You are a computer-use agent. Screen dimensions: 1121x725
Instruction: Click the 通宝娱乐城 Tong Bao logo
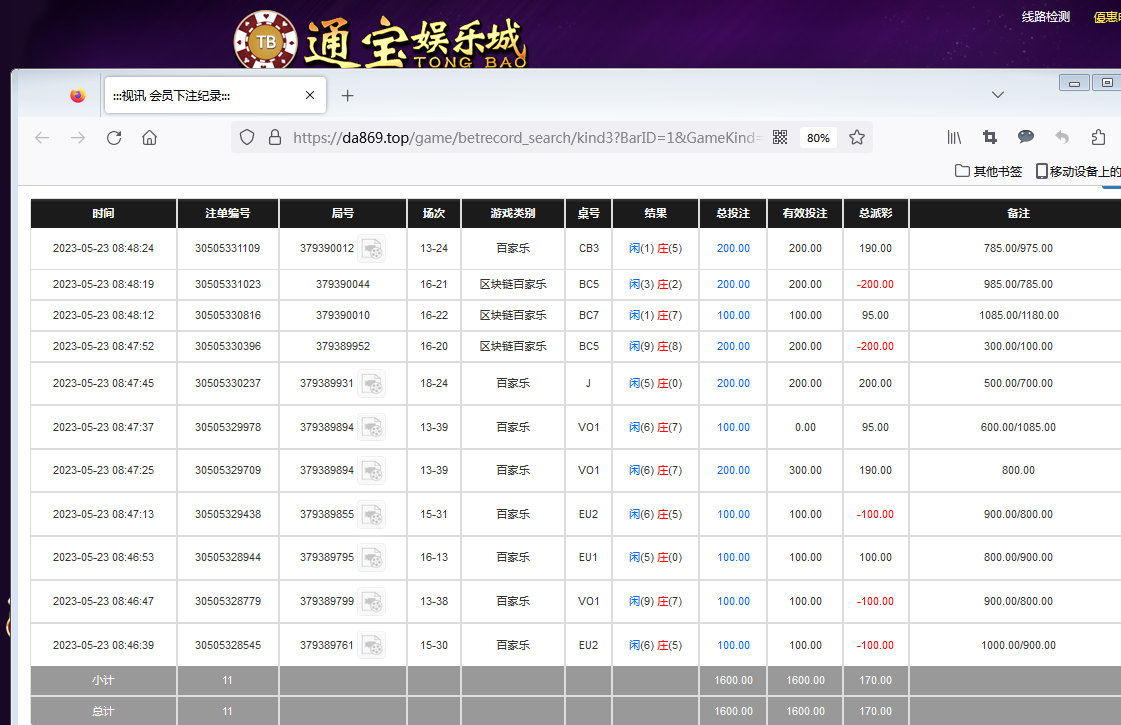tap(380, 41)
